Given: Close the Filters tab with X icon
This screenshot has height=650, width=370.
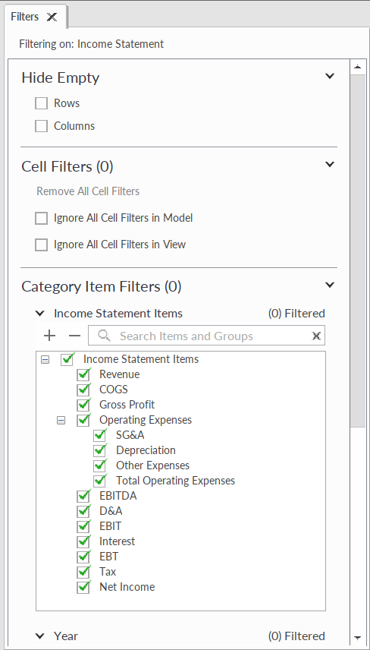Looking at the screenshot, I should pos(52,17).
